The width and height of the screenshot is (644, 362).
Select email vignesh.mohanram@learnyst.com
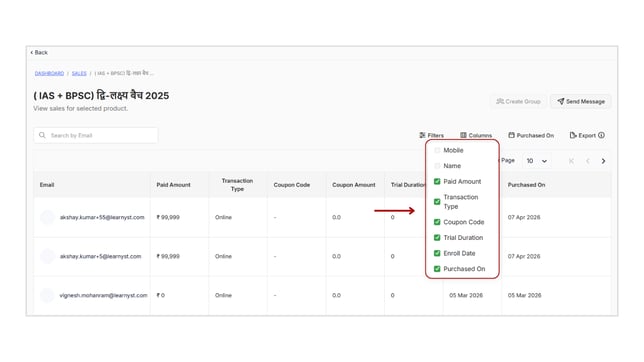pos(104,295)
